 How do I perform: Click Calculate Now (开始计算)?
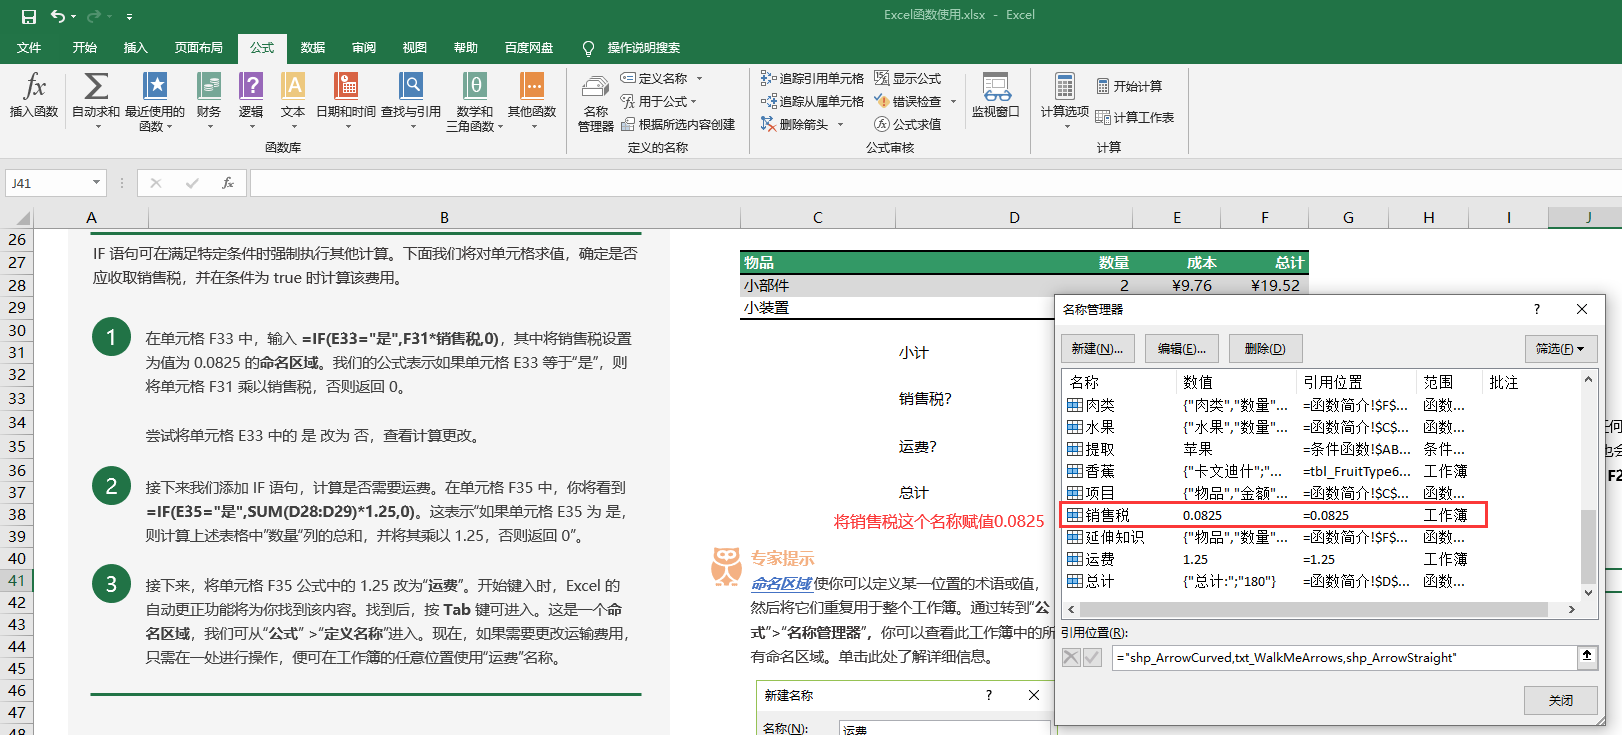pyautogui.click(x=1129, y=86)
